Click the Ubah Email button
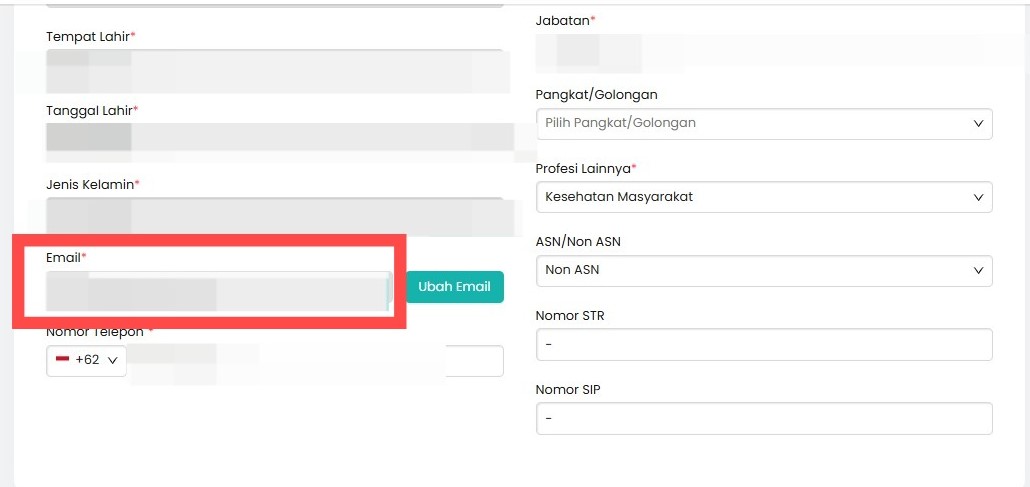The height and width of the screenshot is (487, 1030). click(x=455, y=287)
